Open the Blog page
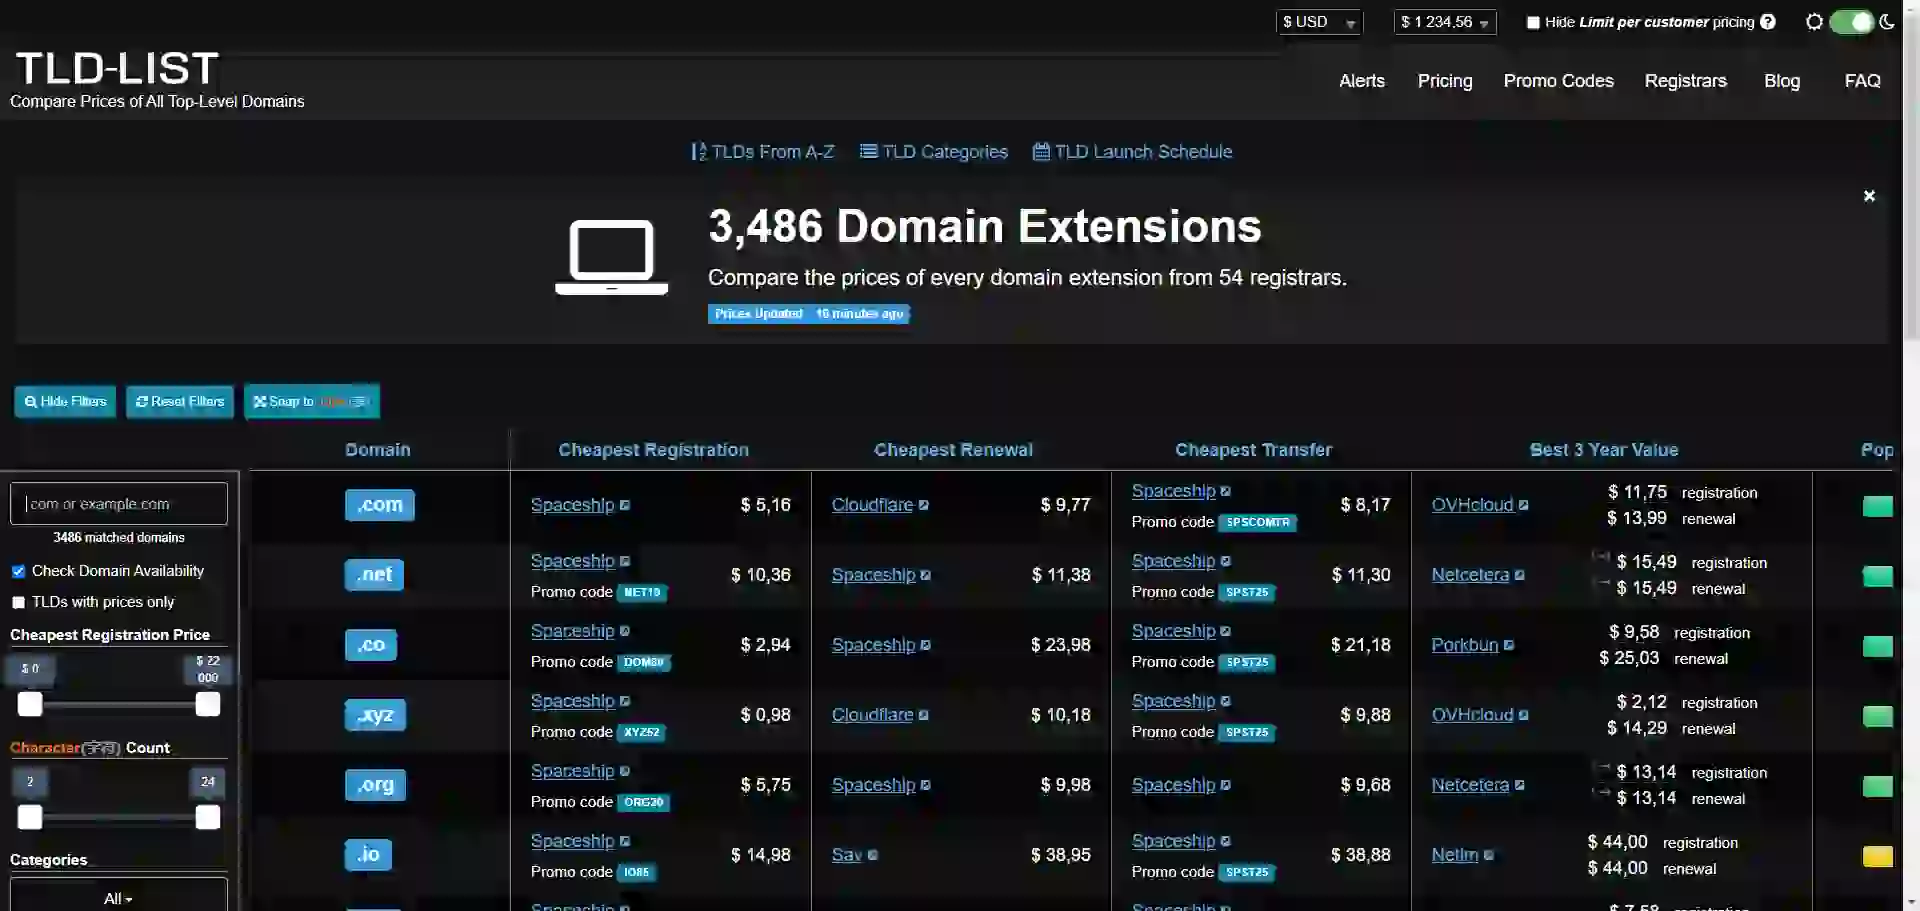The height and width of the screenshot is (911, 1920). click(x=1781, y=81)
